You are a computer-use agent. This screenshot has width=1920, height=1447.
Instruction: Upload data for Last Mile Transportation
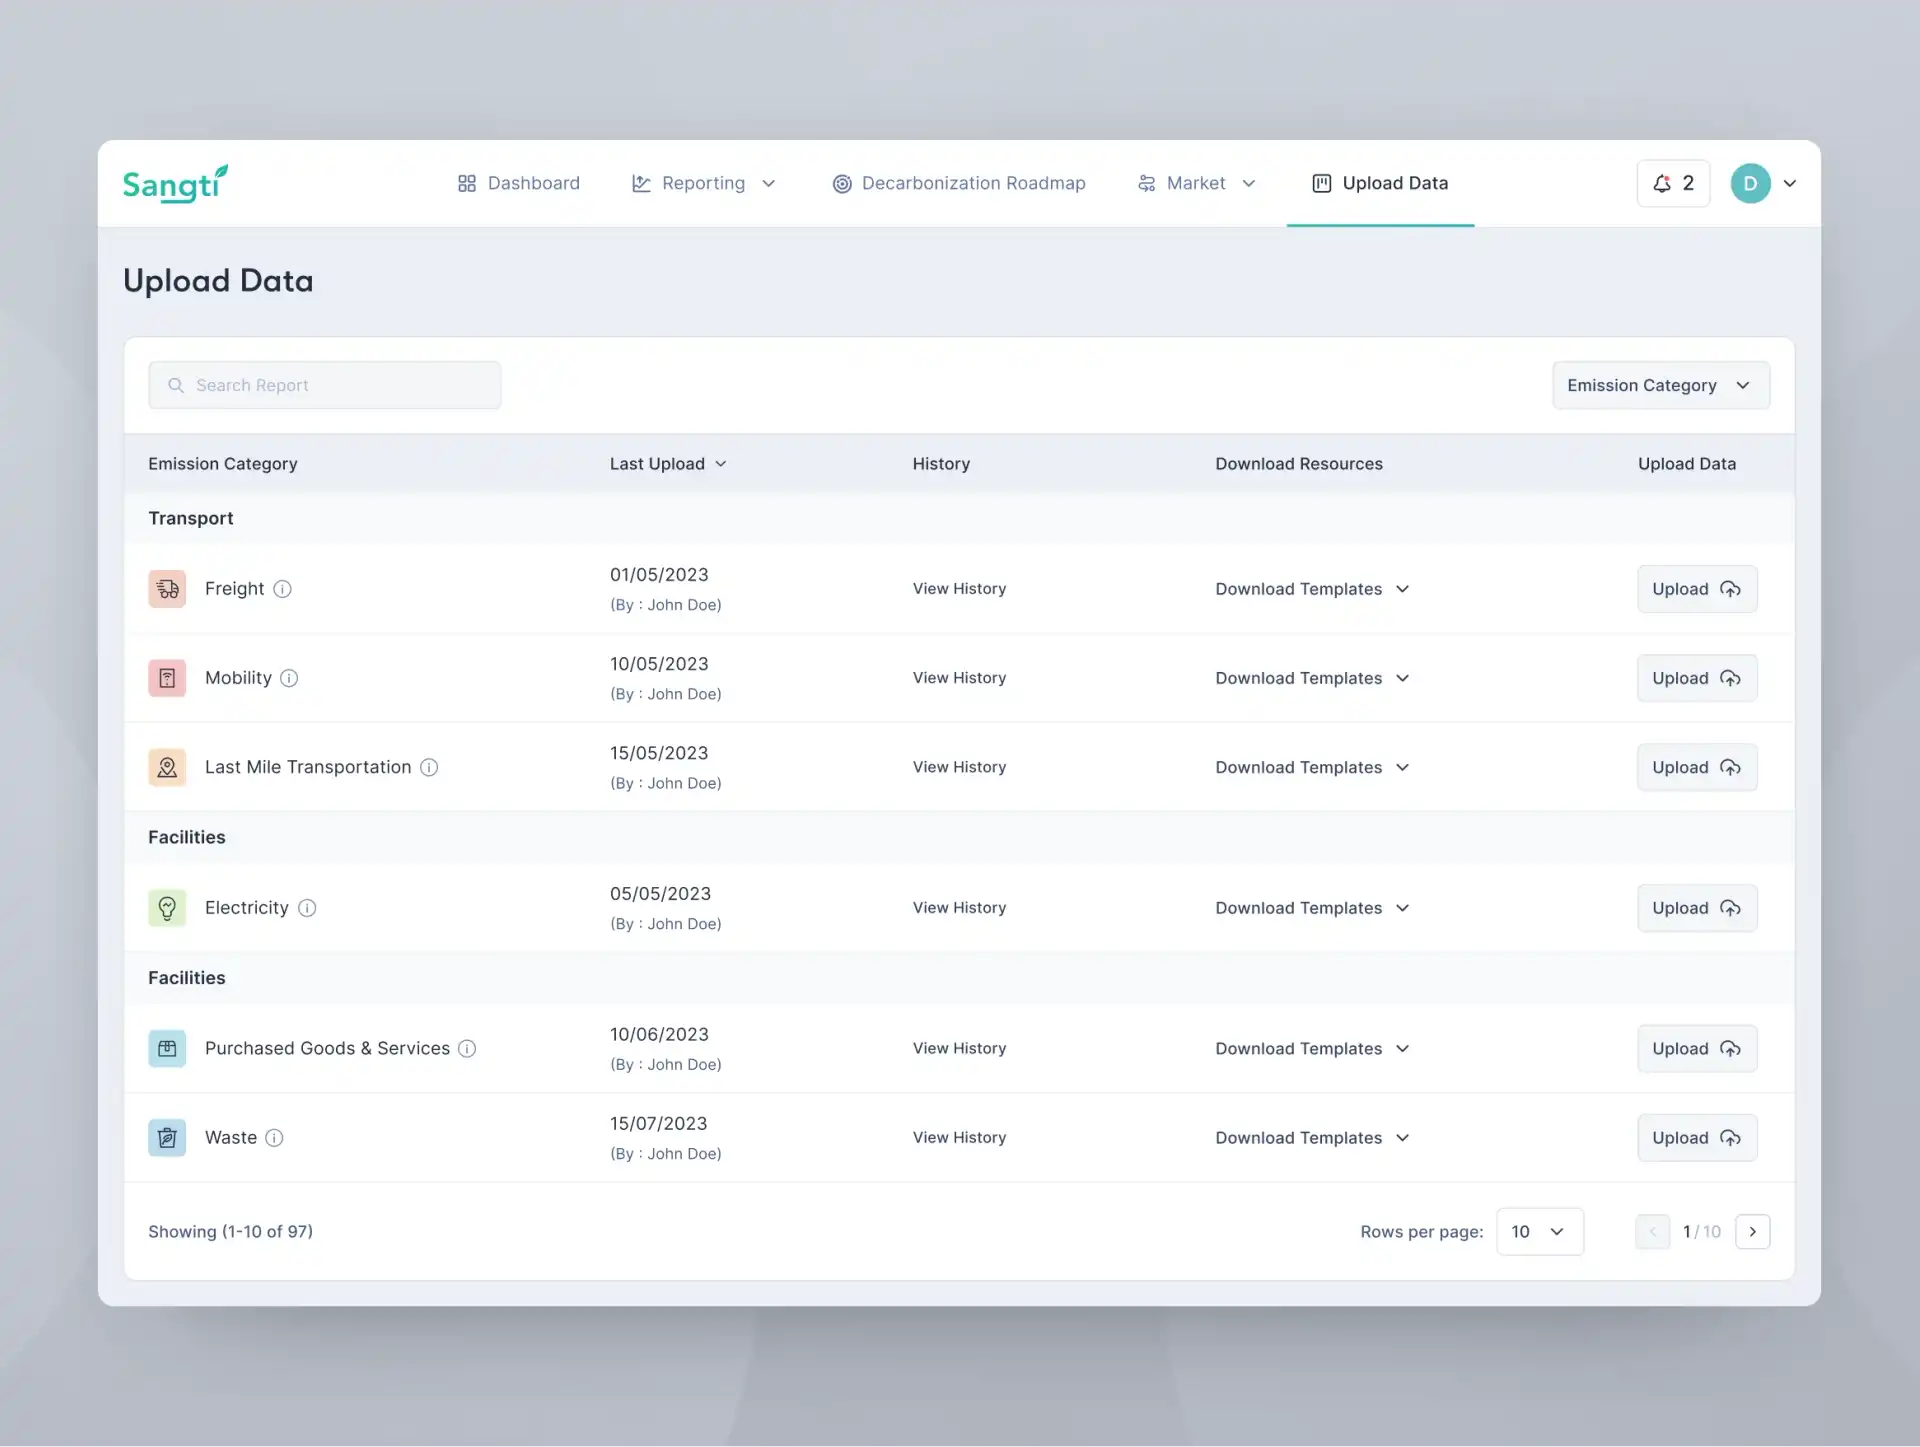(1697, 767)
